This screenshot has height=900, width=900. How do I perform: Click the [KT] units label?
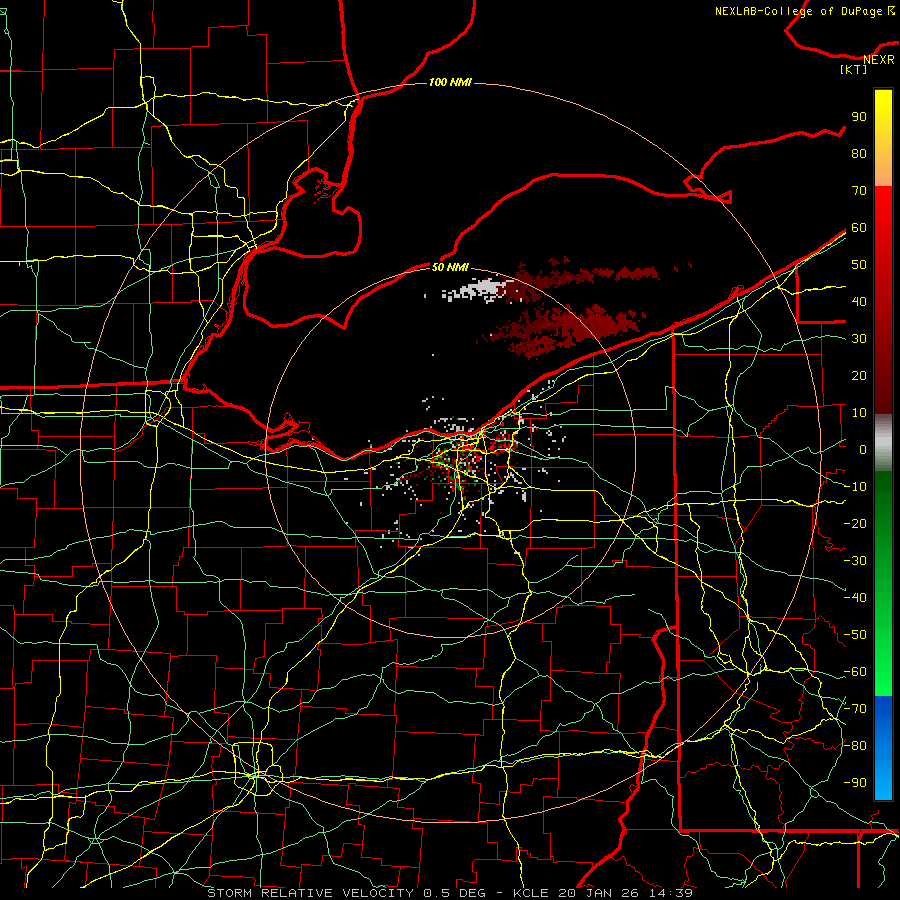[854, 69]
